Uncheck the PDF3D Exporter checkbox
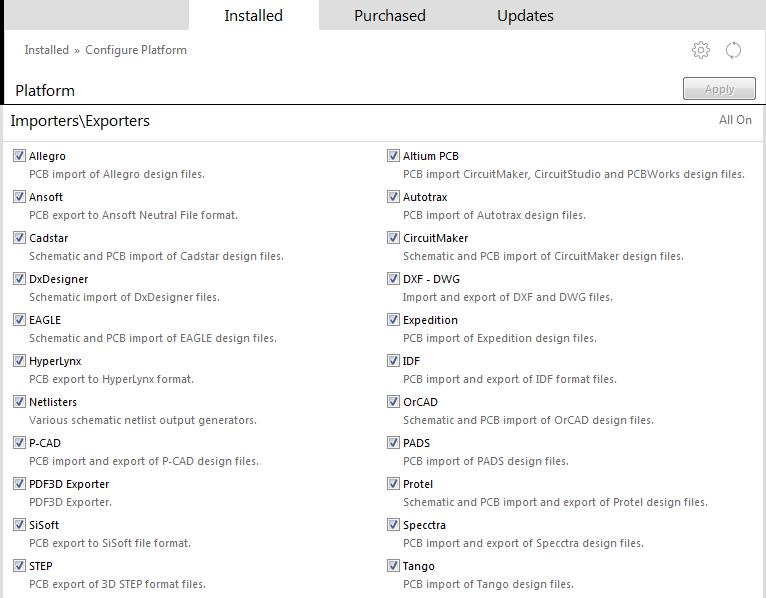766x598 pixels. [19, 484]
